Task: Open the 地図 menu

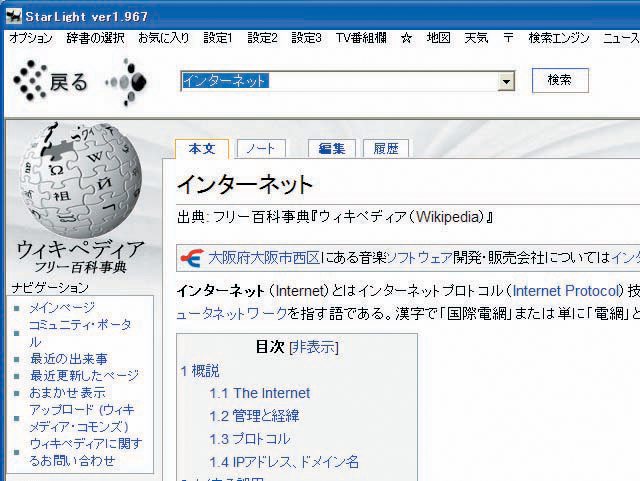Action: point(438,38)
